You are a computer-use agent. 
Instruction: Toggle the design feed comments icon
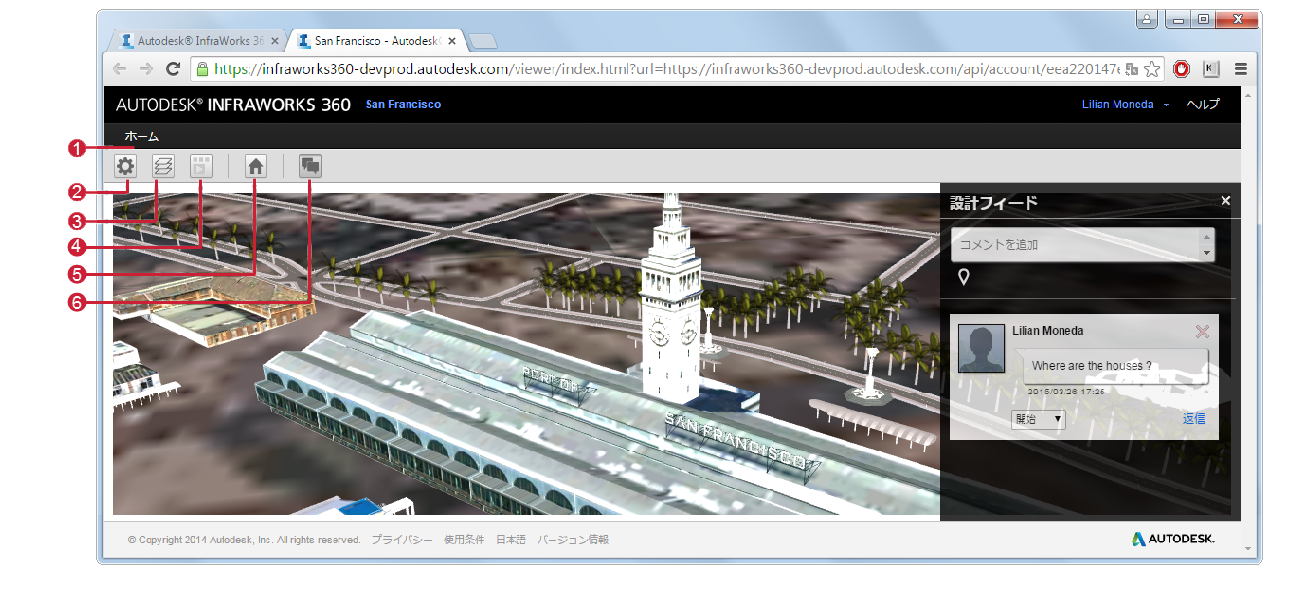coord(311,166)
